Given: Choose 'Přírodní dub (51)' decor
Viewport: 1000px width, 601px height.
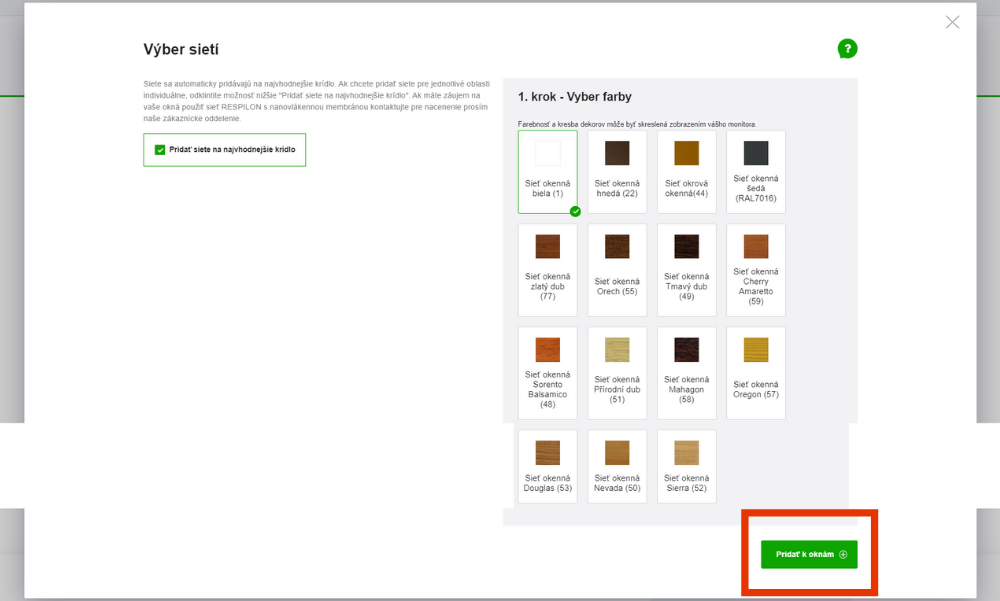Looking at the screenshot, I should [617, 372].
